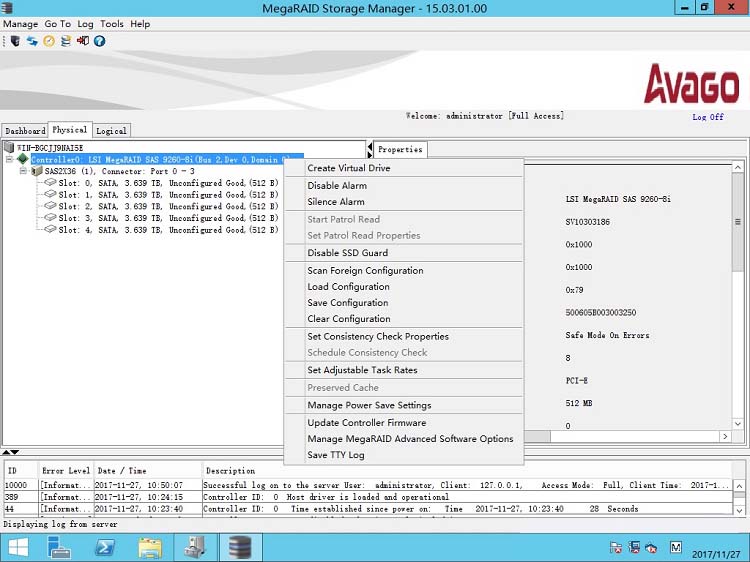
Task: Click the log list scroll down arrow
Action: pyautogui.click(x=739, y=510)
